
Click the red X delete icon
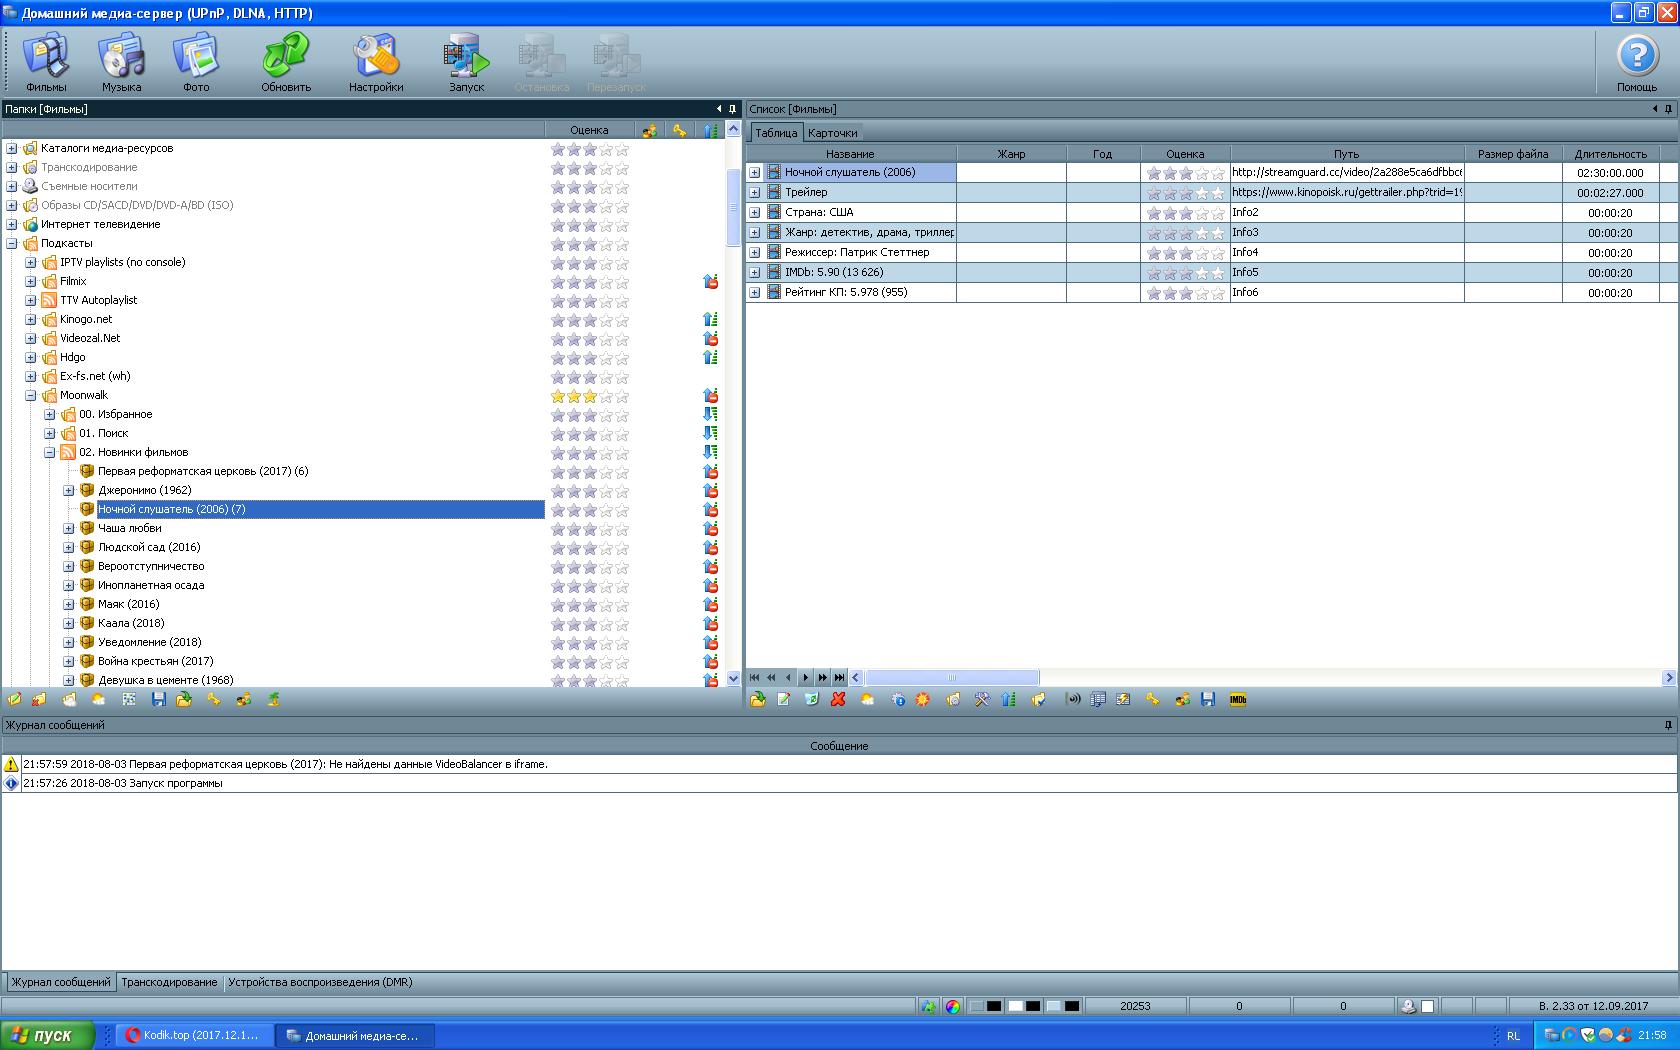click(x=839, y=700)
